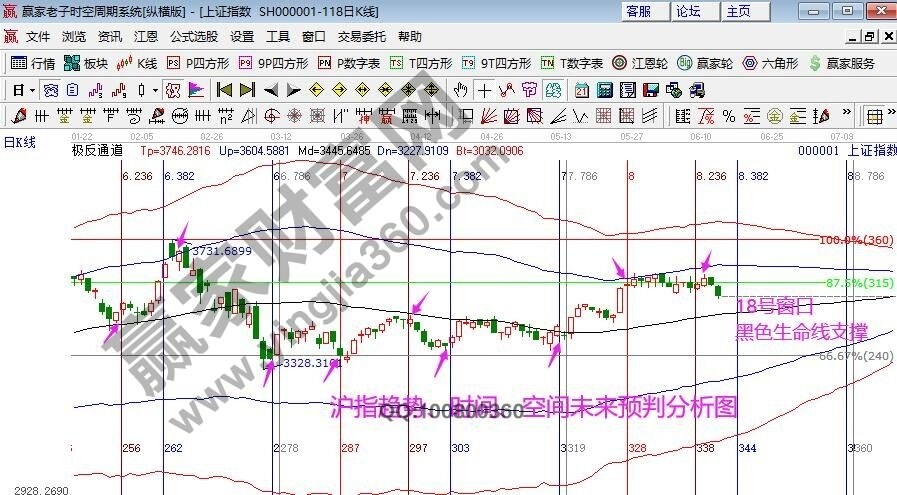Click the gold 金 circle icon

(x=775, y=116)
